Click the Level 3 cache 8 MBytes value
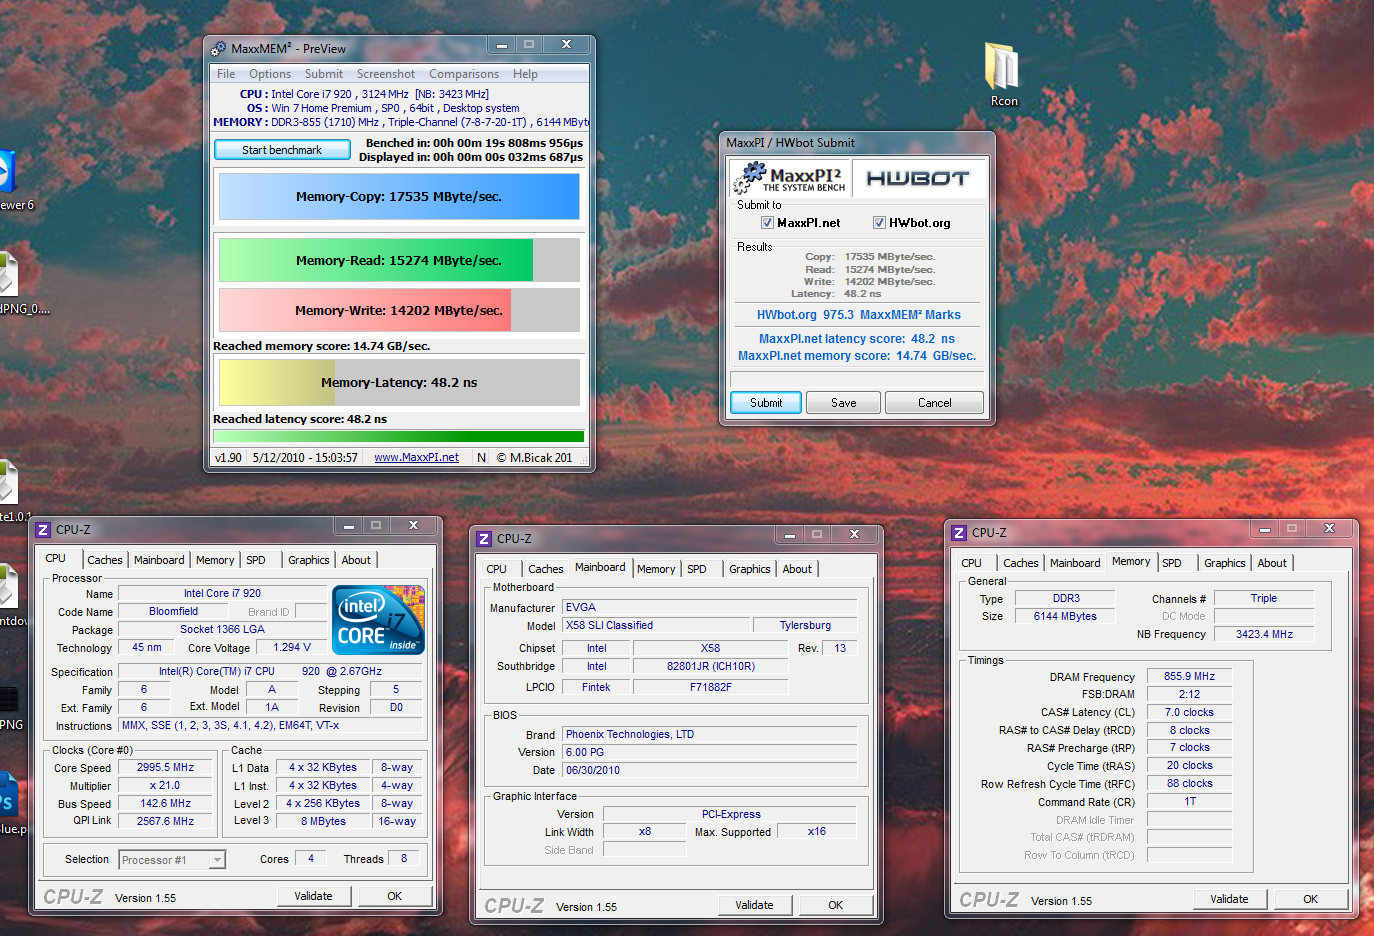Screen dimensions: 1374x936 (x=323, y=821)
